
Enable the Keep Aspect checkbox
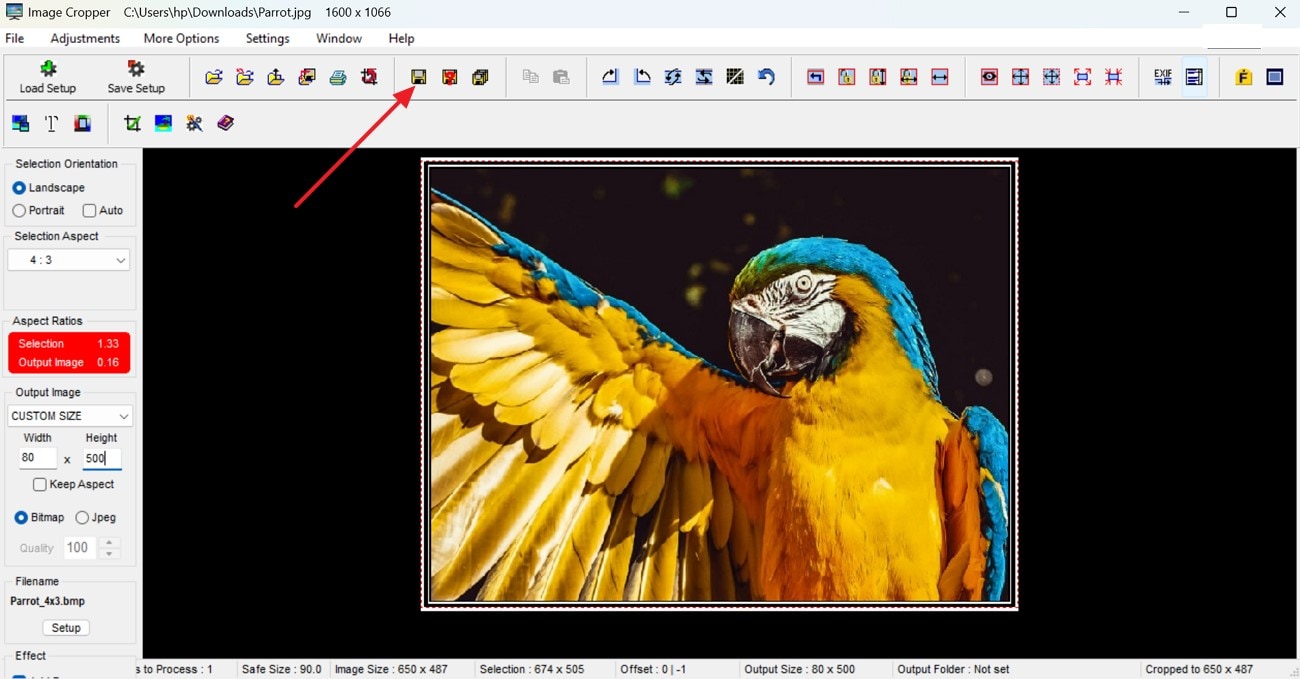pos(40,485)
